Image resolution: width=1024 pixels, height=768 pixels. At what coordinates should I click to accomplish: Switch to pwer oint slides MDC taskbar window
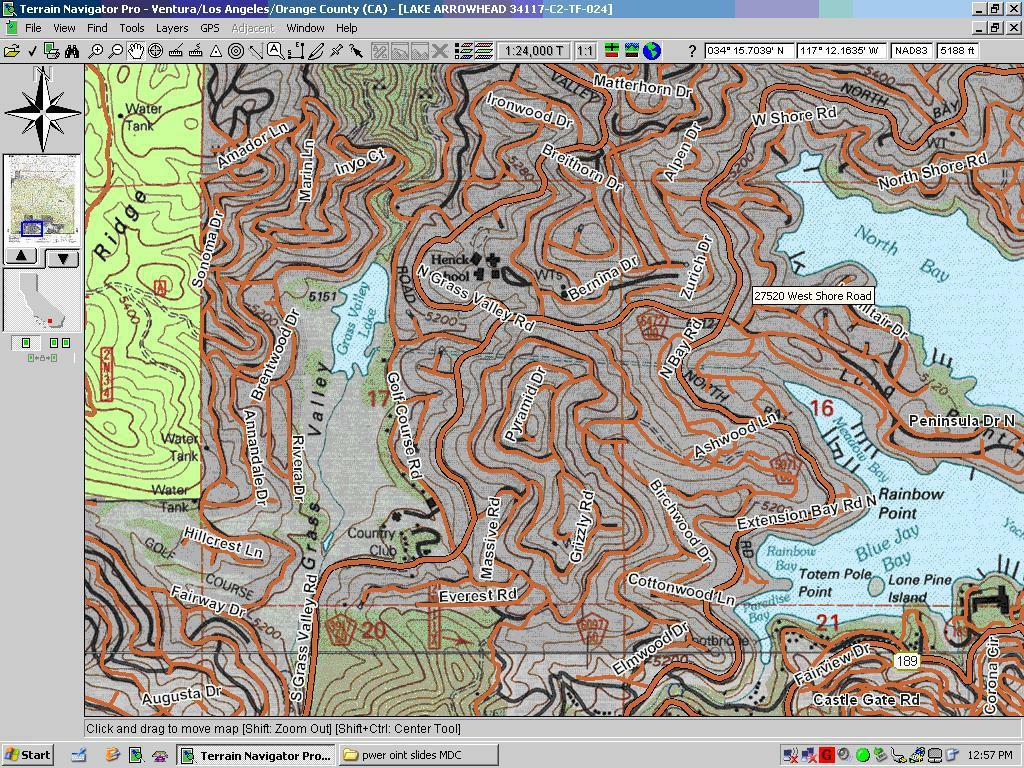tap(419, 755)
